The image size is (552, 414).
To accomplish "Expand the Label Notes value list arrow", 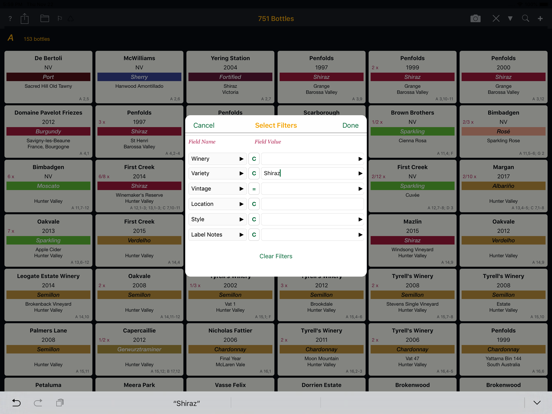I will tap(360, 234).
